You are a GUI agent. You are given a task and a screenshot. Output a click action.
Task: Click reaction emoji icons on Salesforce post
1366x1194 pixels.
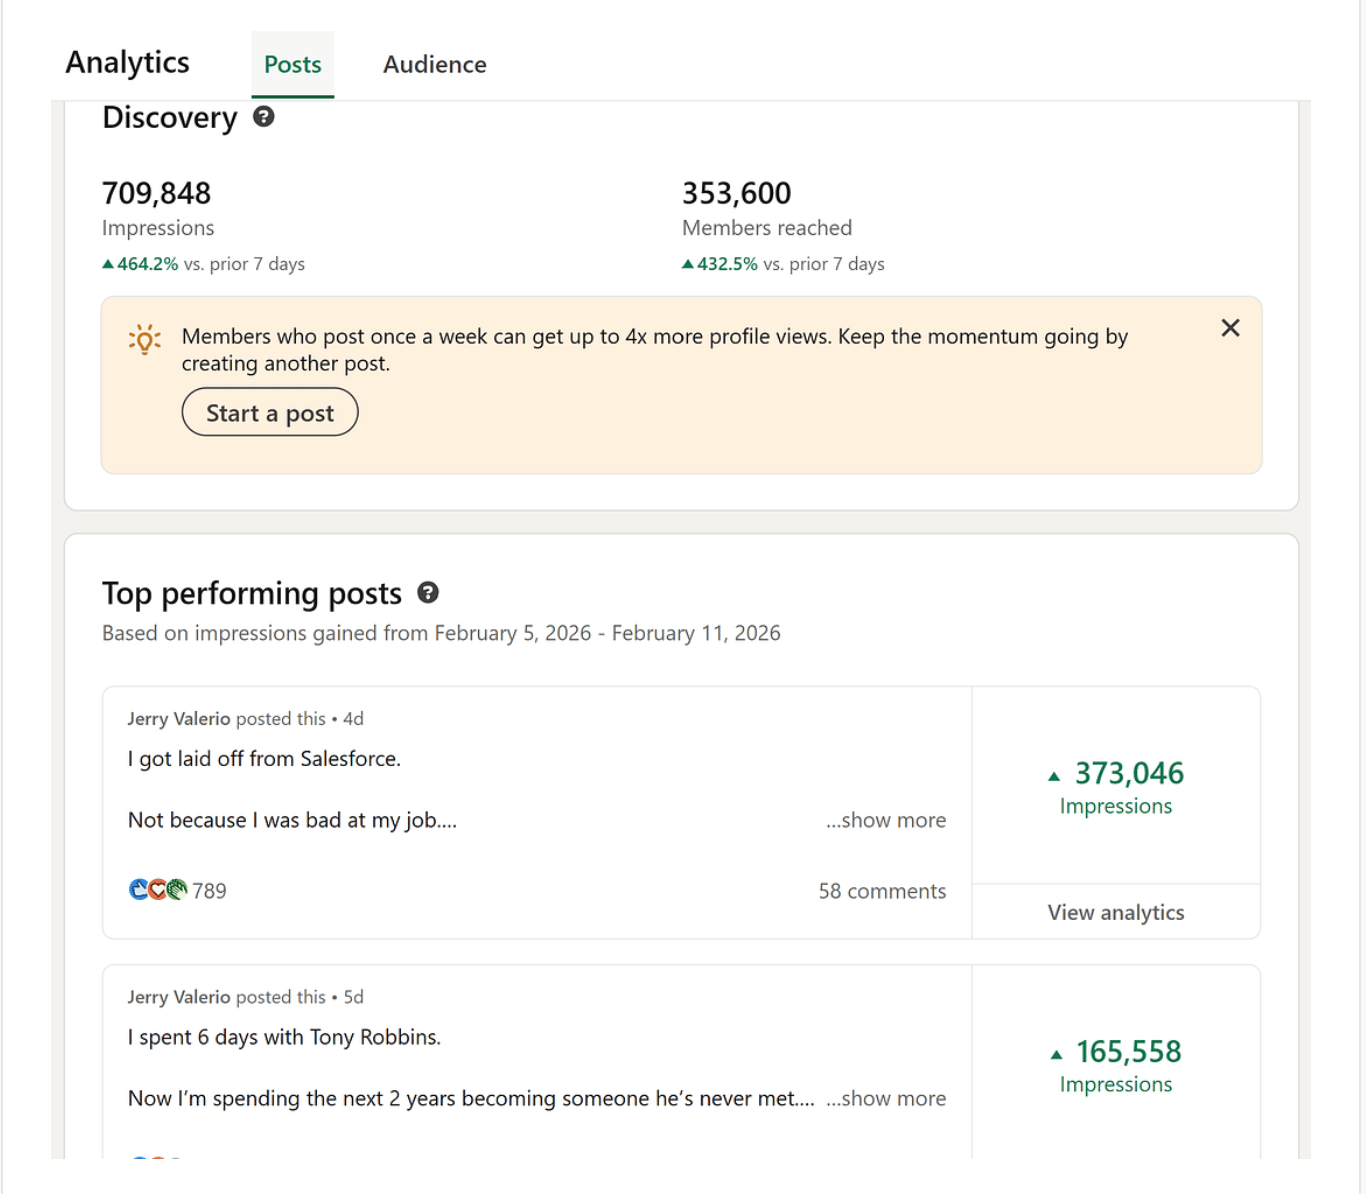(158, 889)
